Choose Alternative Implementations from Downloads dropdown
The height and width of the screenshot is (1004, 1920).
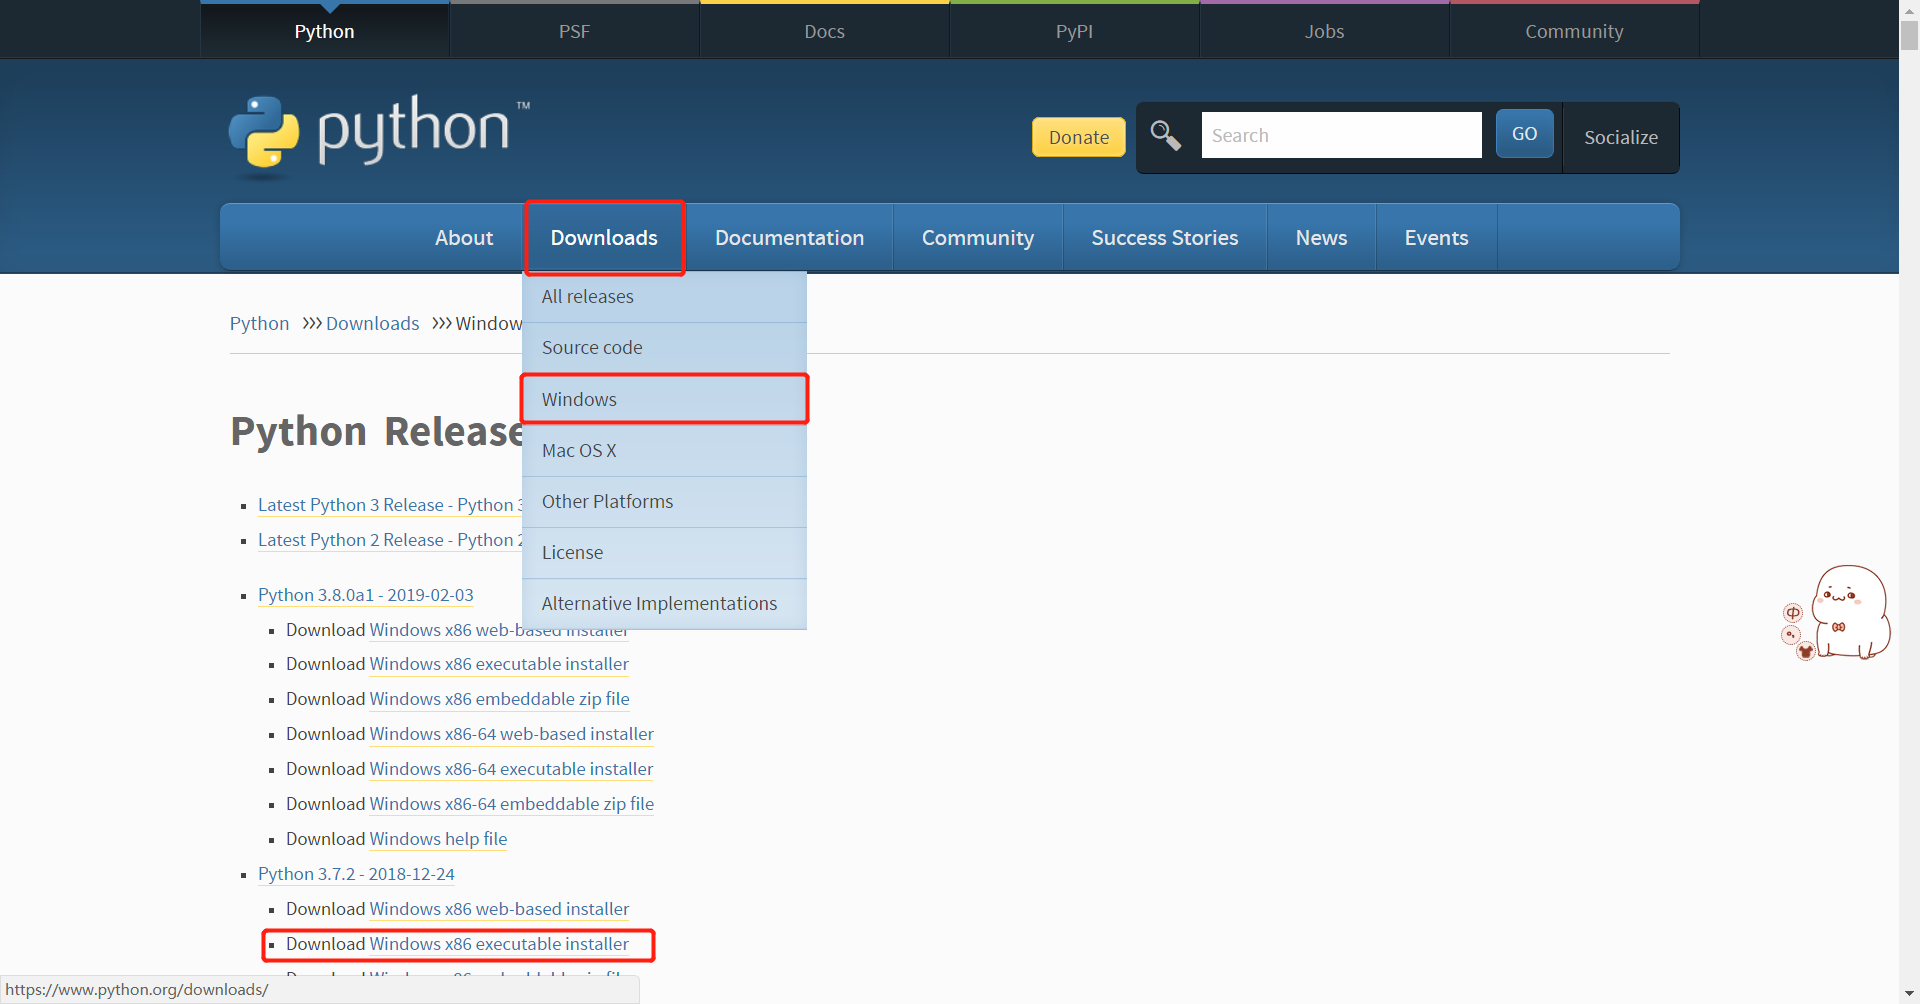coord(664,604)
